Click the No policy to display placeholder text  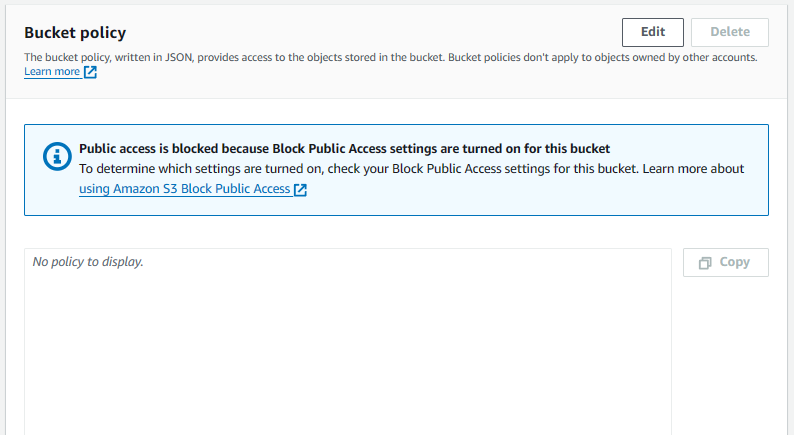pyautogui.click(x=88, y=262)
